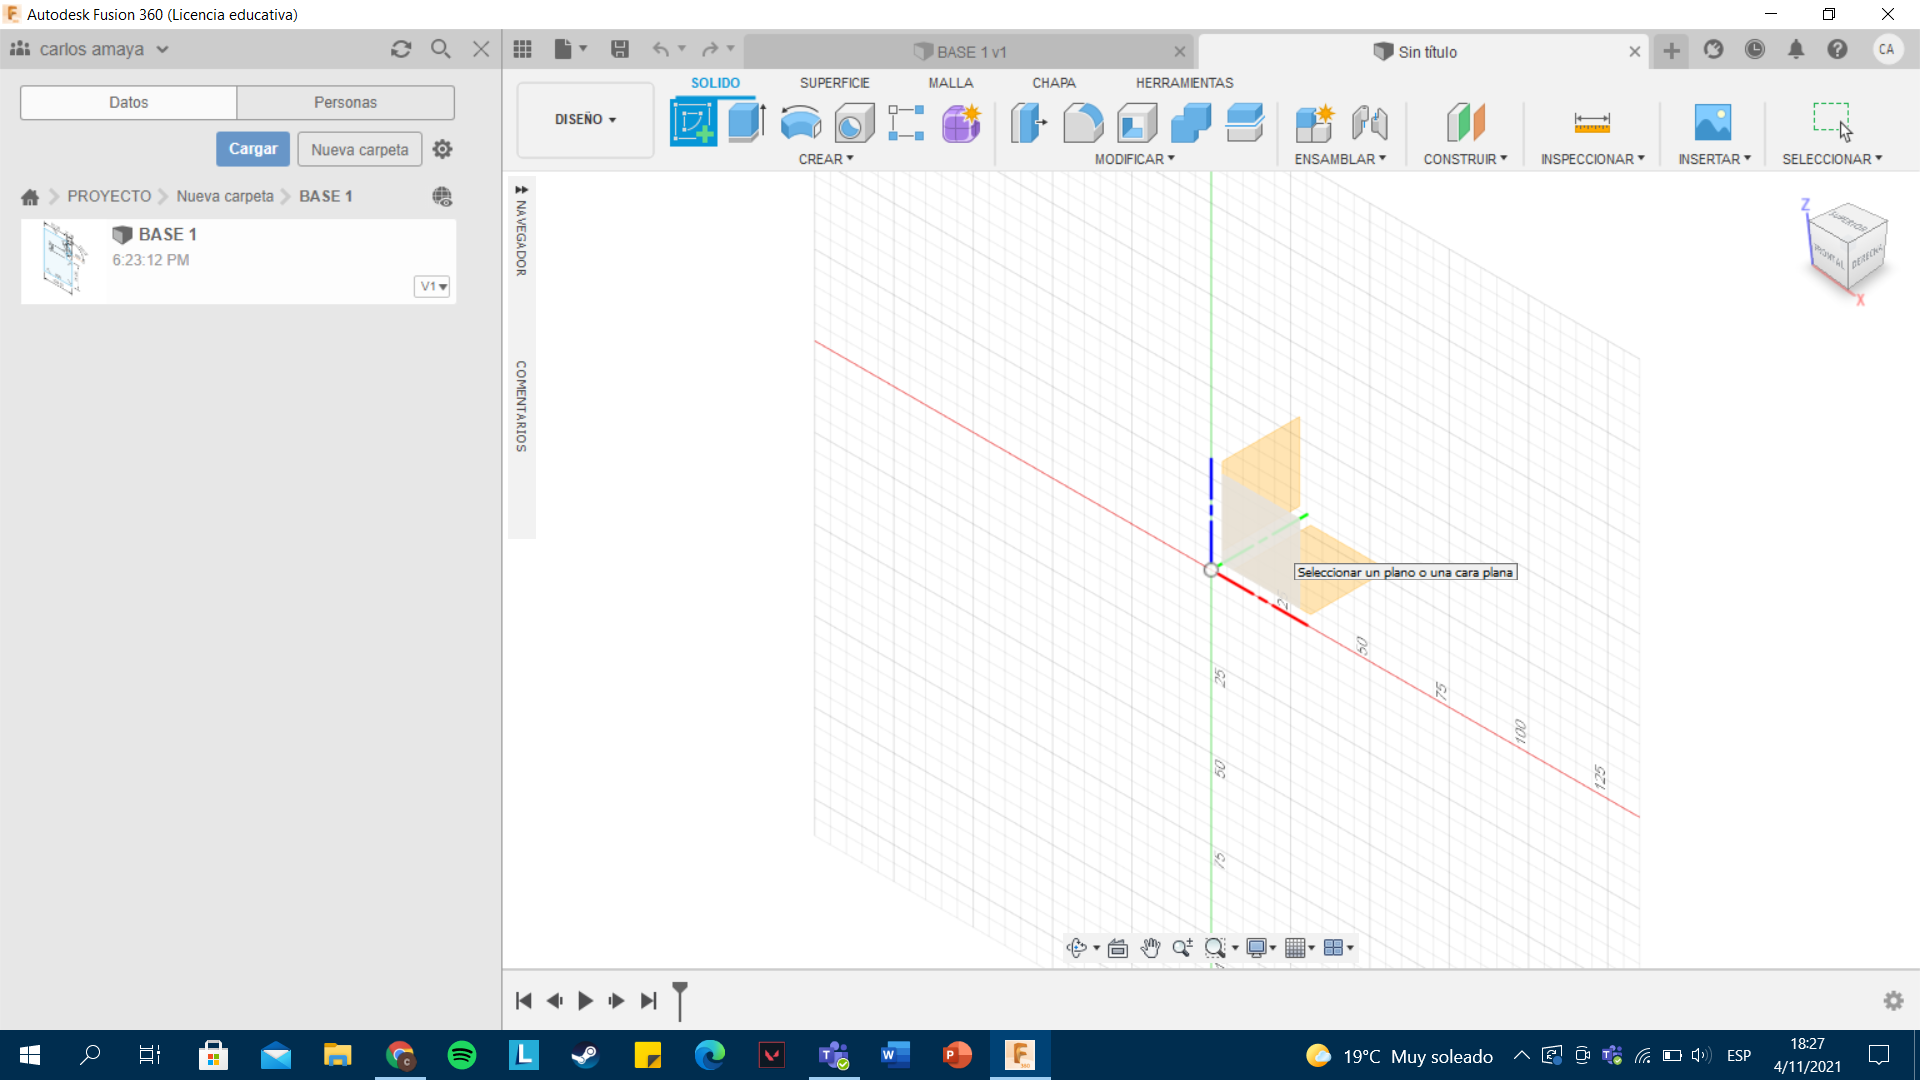This screenshot has height=1080, width=1920.
Task: Select the Offset Face tool
Action: [1245, 122]
